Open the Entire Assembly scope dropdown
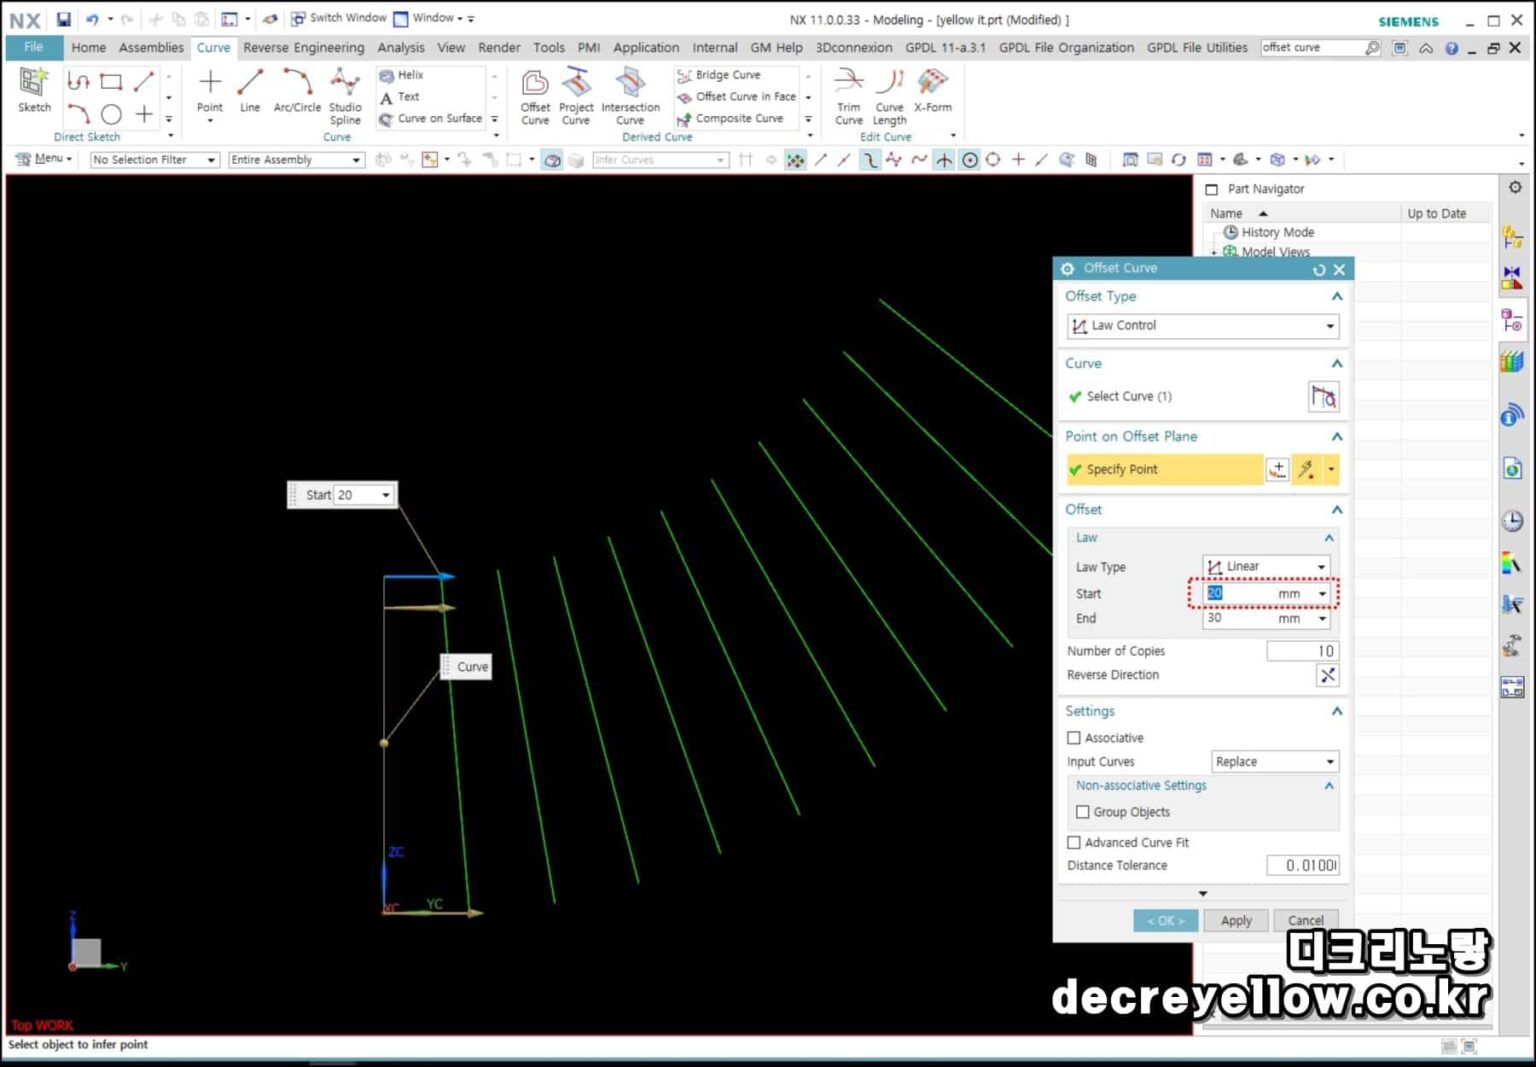1536x1067 pixels. click(295, 160)
